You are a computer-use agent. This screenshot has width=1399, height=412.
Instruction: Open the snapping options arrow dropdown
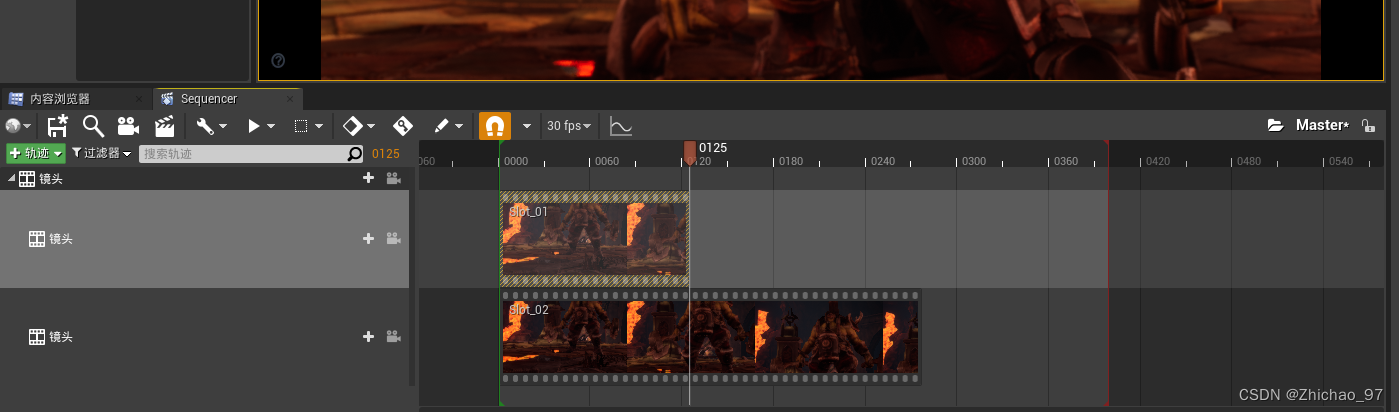(526, 126)
